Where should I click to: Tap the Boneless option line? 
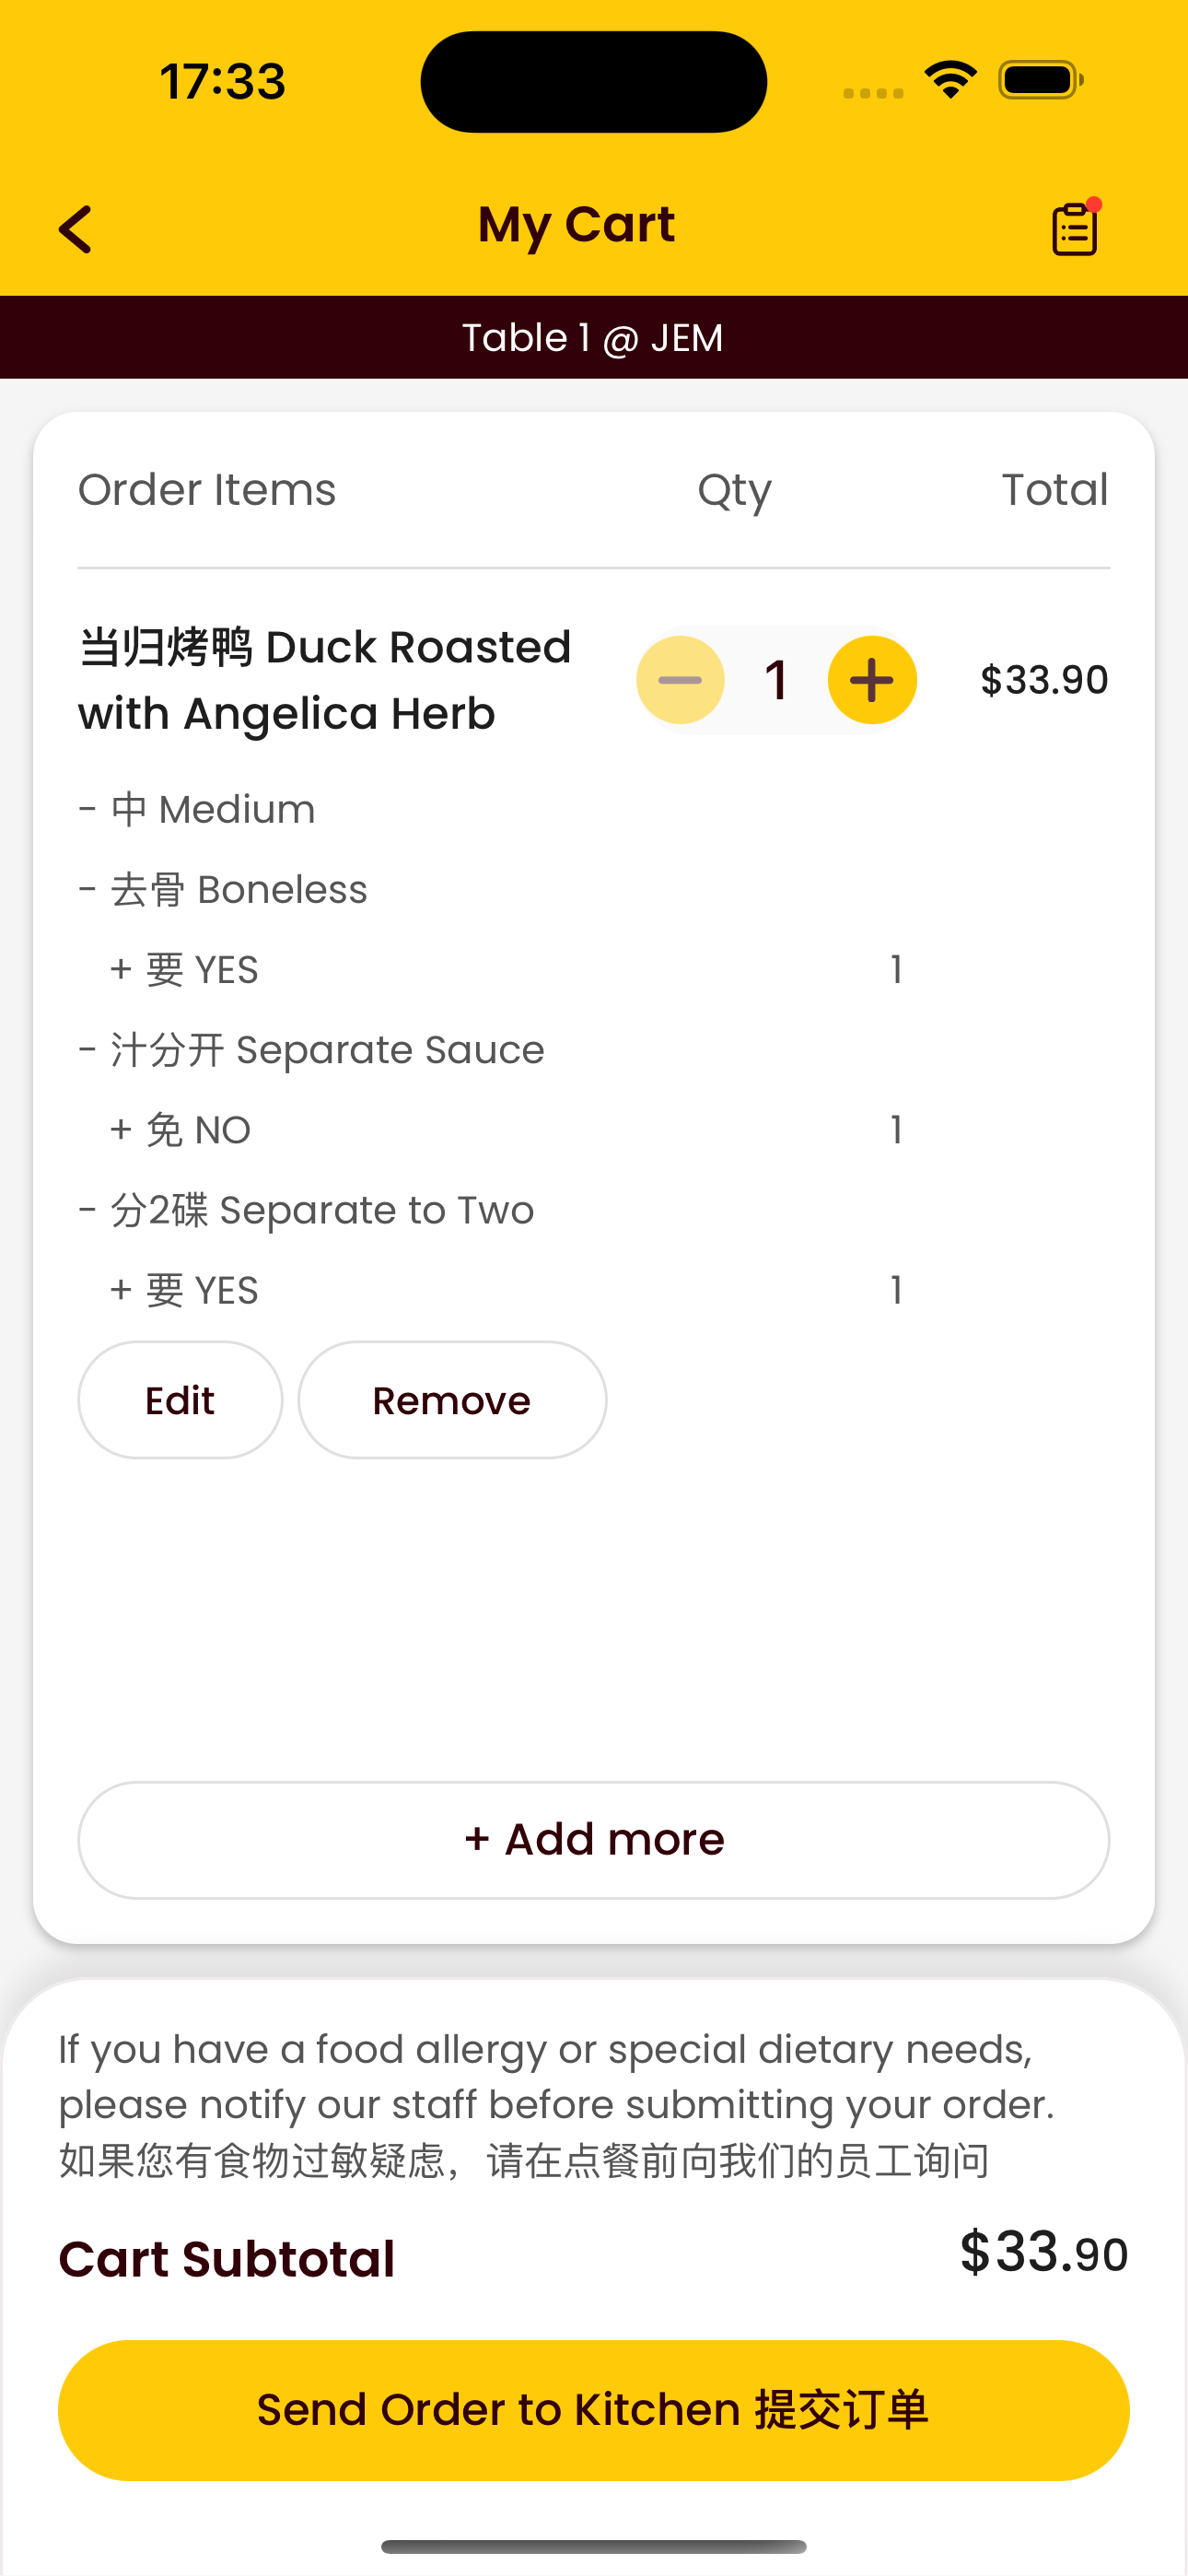click(x=223, y=889)
